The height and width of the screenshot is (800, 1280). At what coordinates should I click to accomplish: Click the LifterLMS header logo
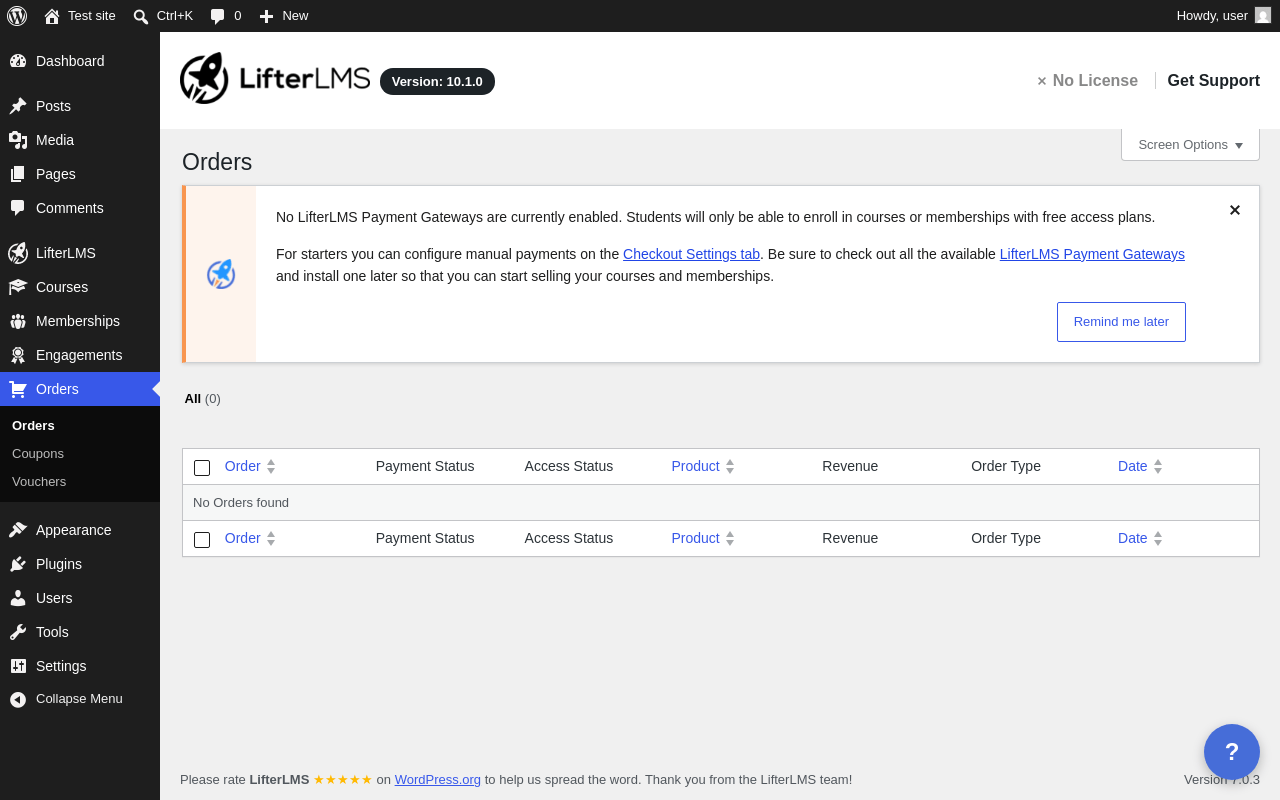coord(275,78)
